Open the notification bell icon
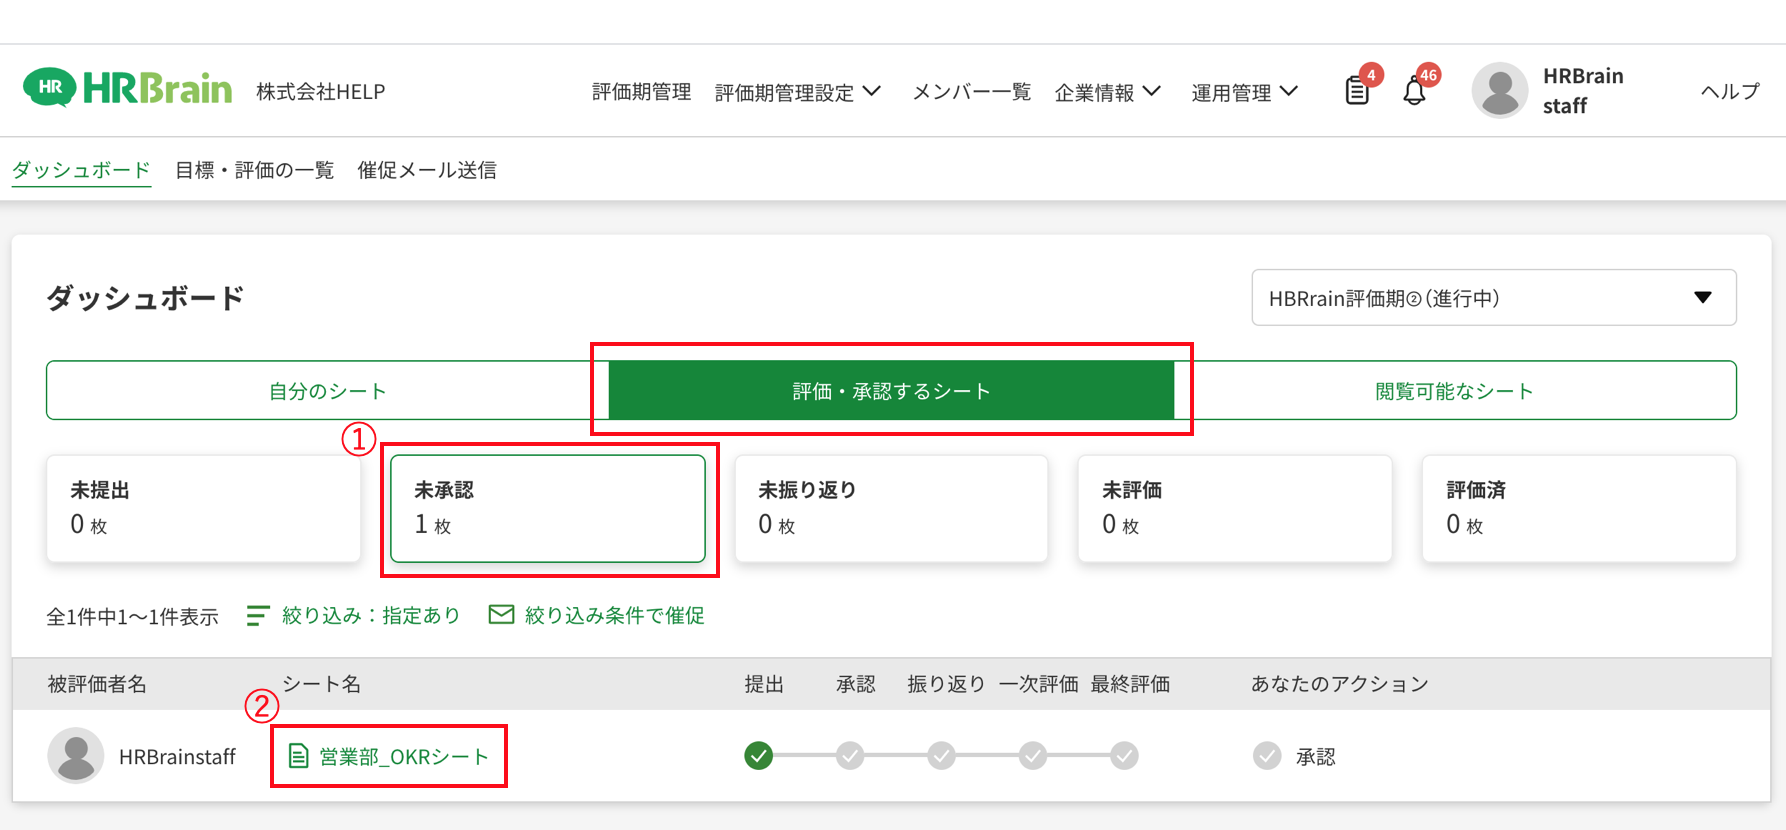The width and height of the screenshot is (1786, 830). 1414,91
